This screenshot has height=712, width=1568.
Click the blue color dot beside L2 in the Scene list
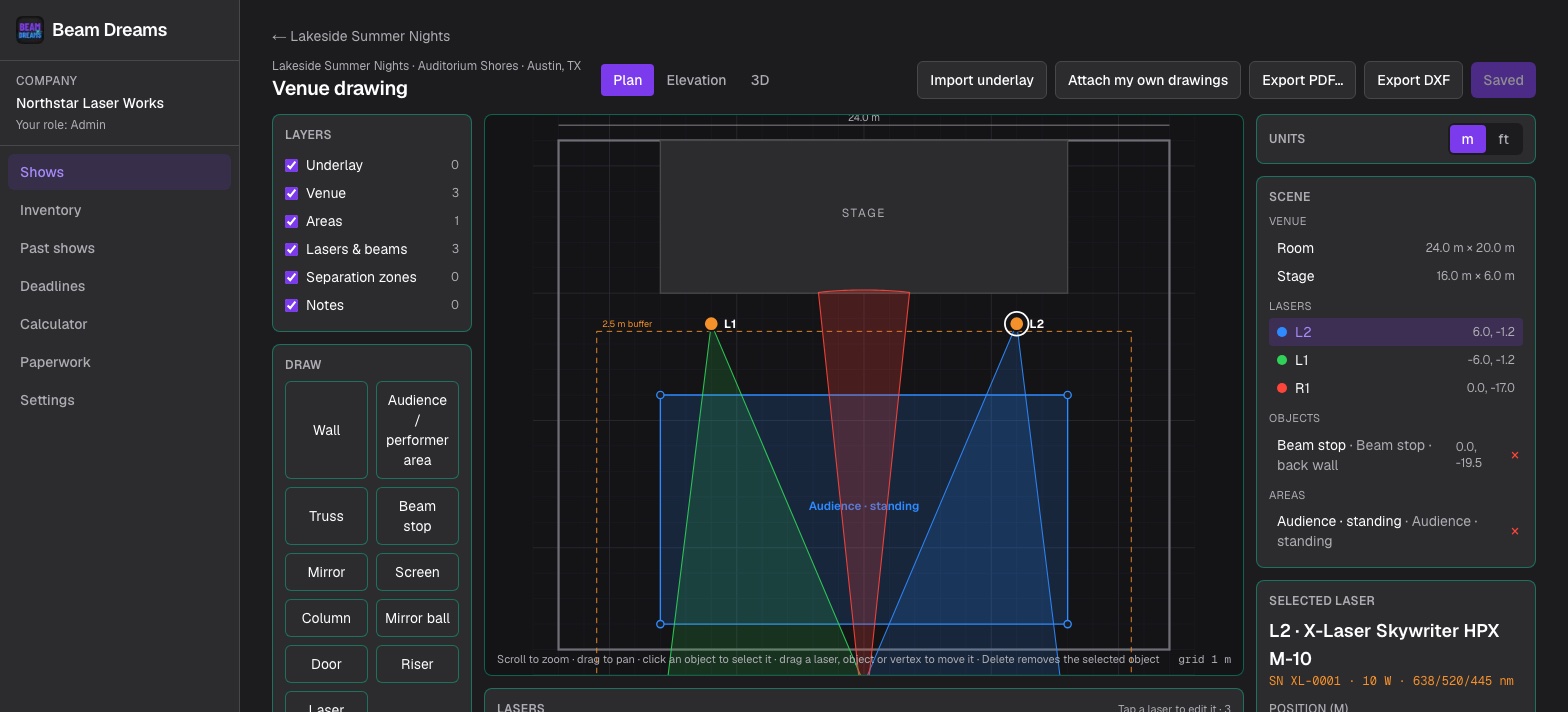point(1282,332)
